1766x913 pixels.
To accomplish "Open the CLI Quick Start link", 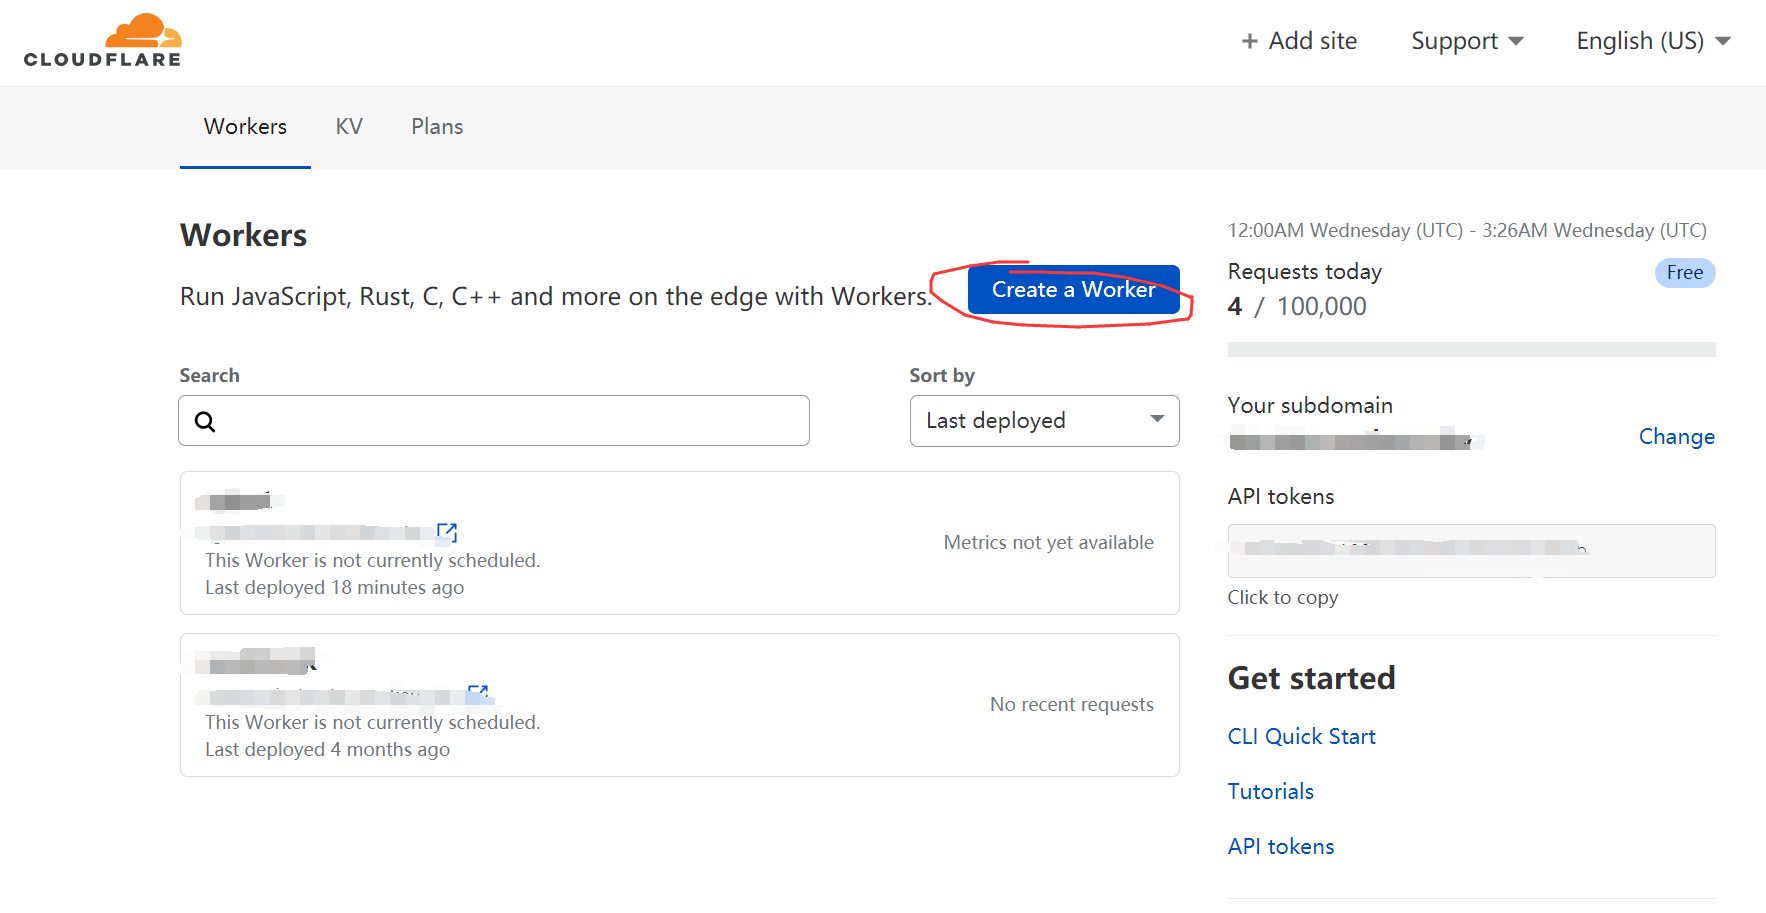I will (1301, 737).
